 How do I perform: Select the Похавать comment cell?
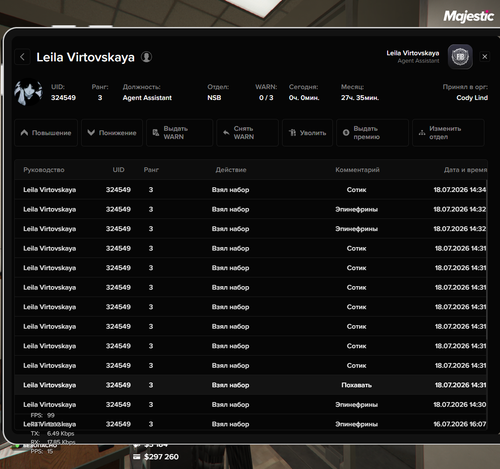(x=356, y=385)
